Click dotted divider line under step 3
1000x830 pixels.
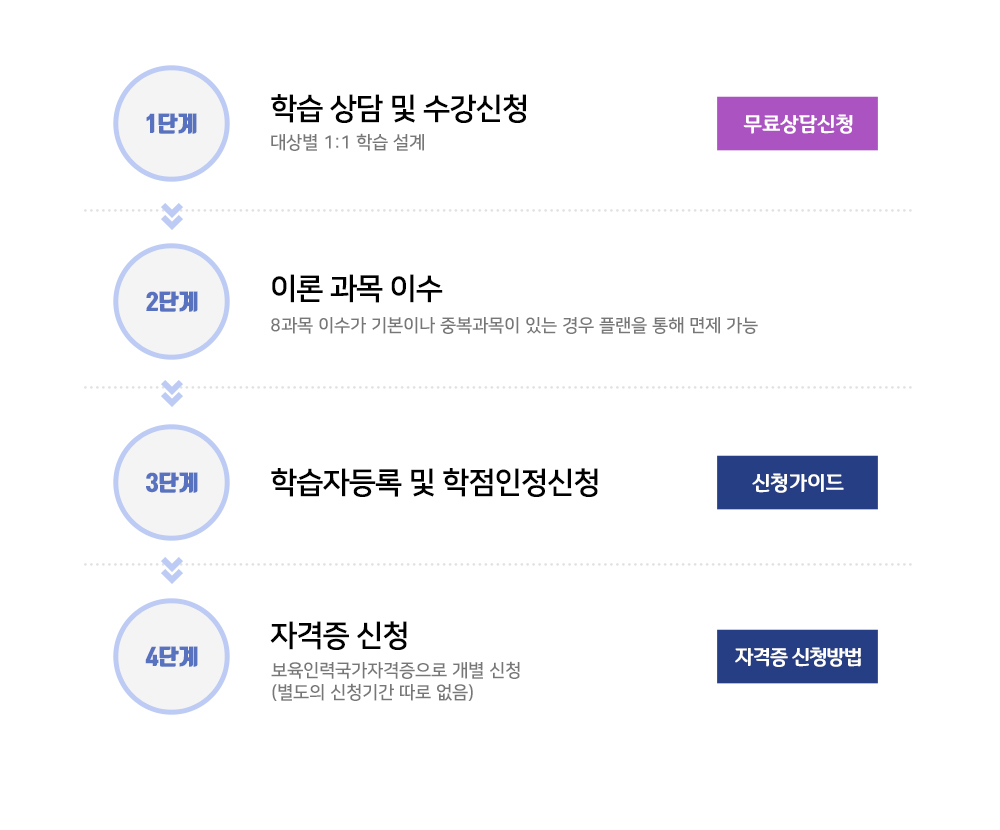497,564
